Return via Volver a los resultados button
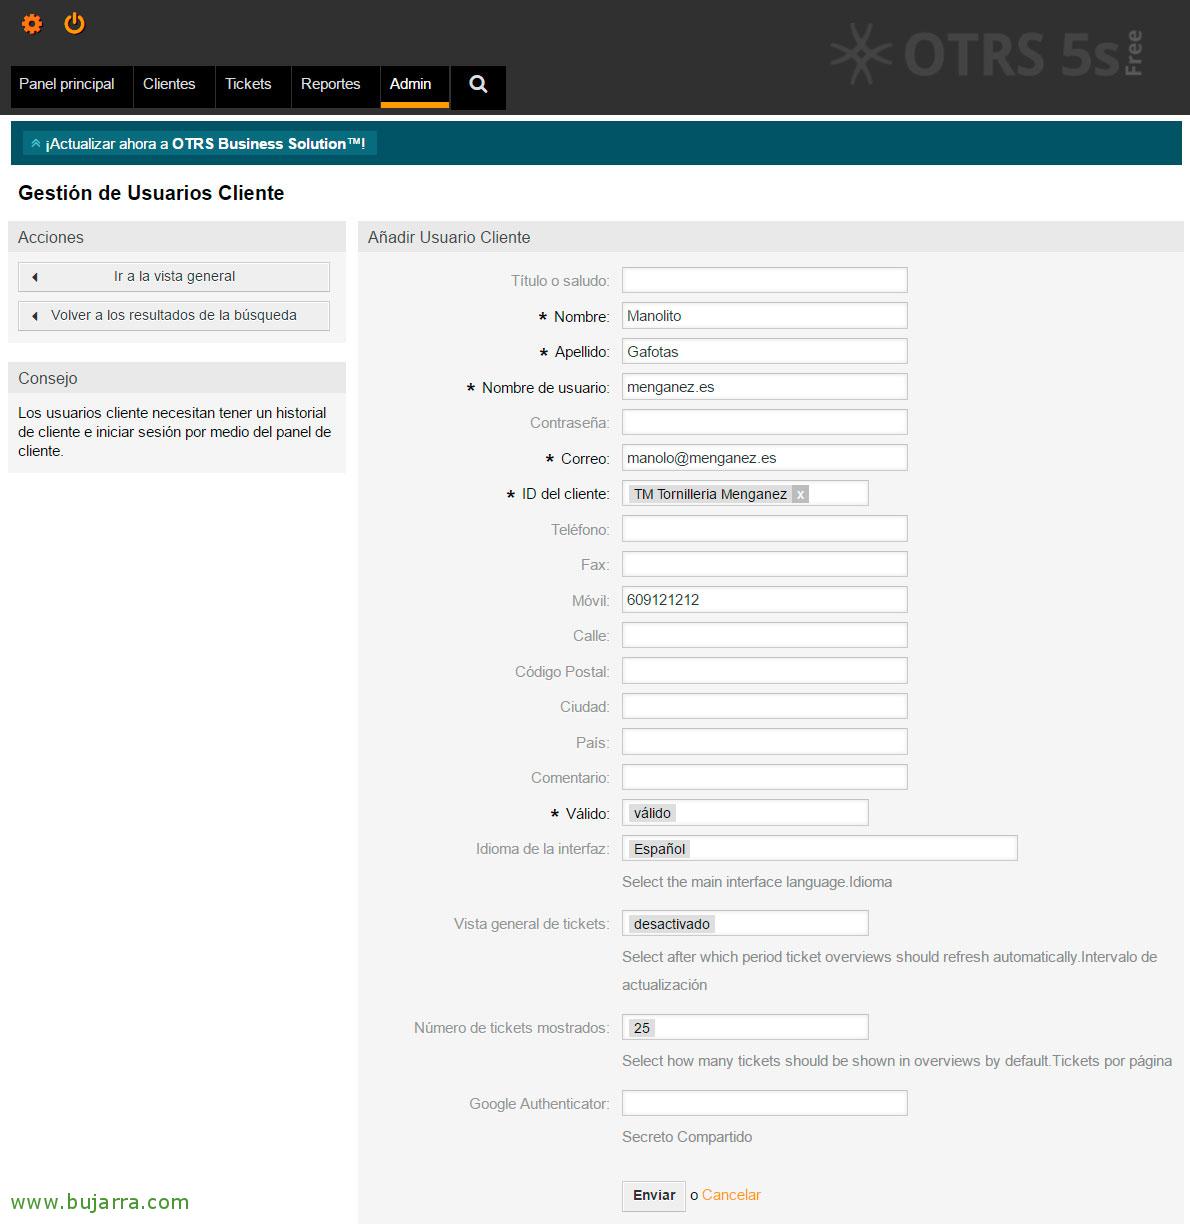The width and height of the screenshot is (1190, 1224). [174, 316]
